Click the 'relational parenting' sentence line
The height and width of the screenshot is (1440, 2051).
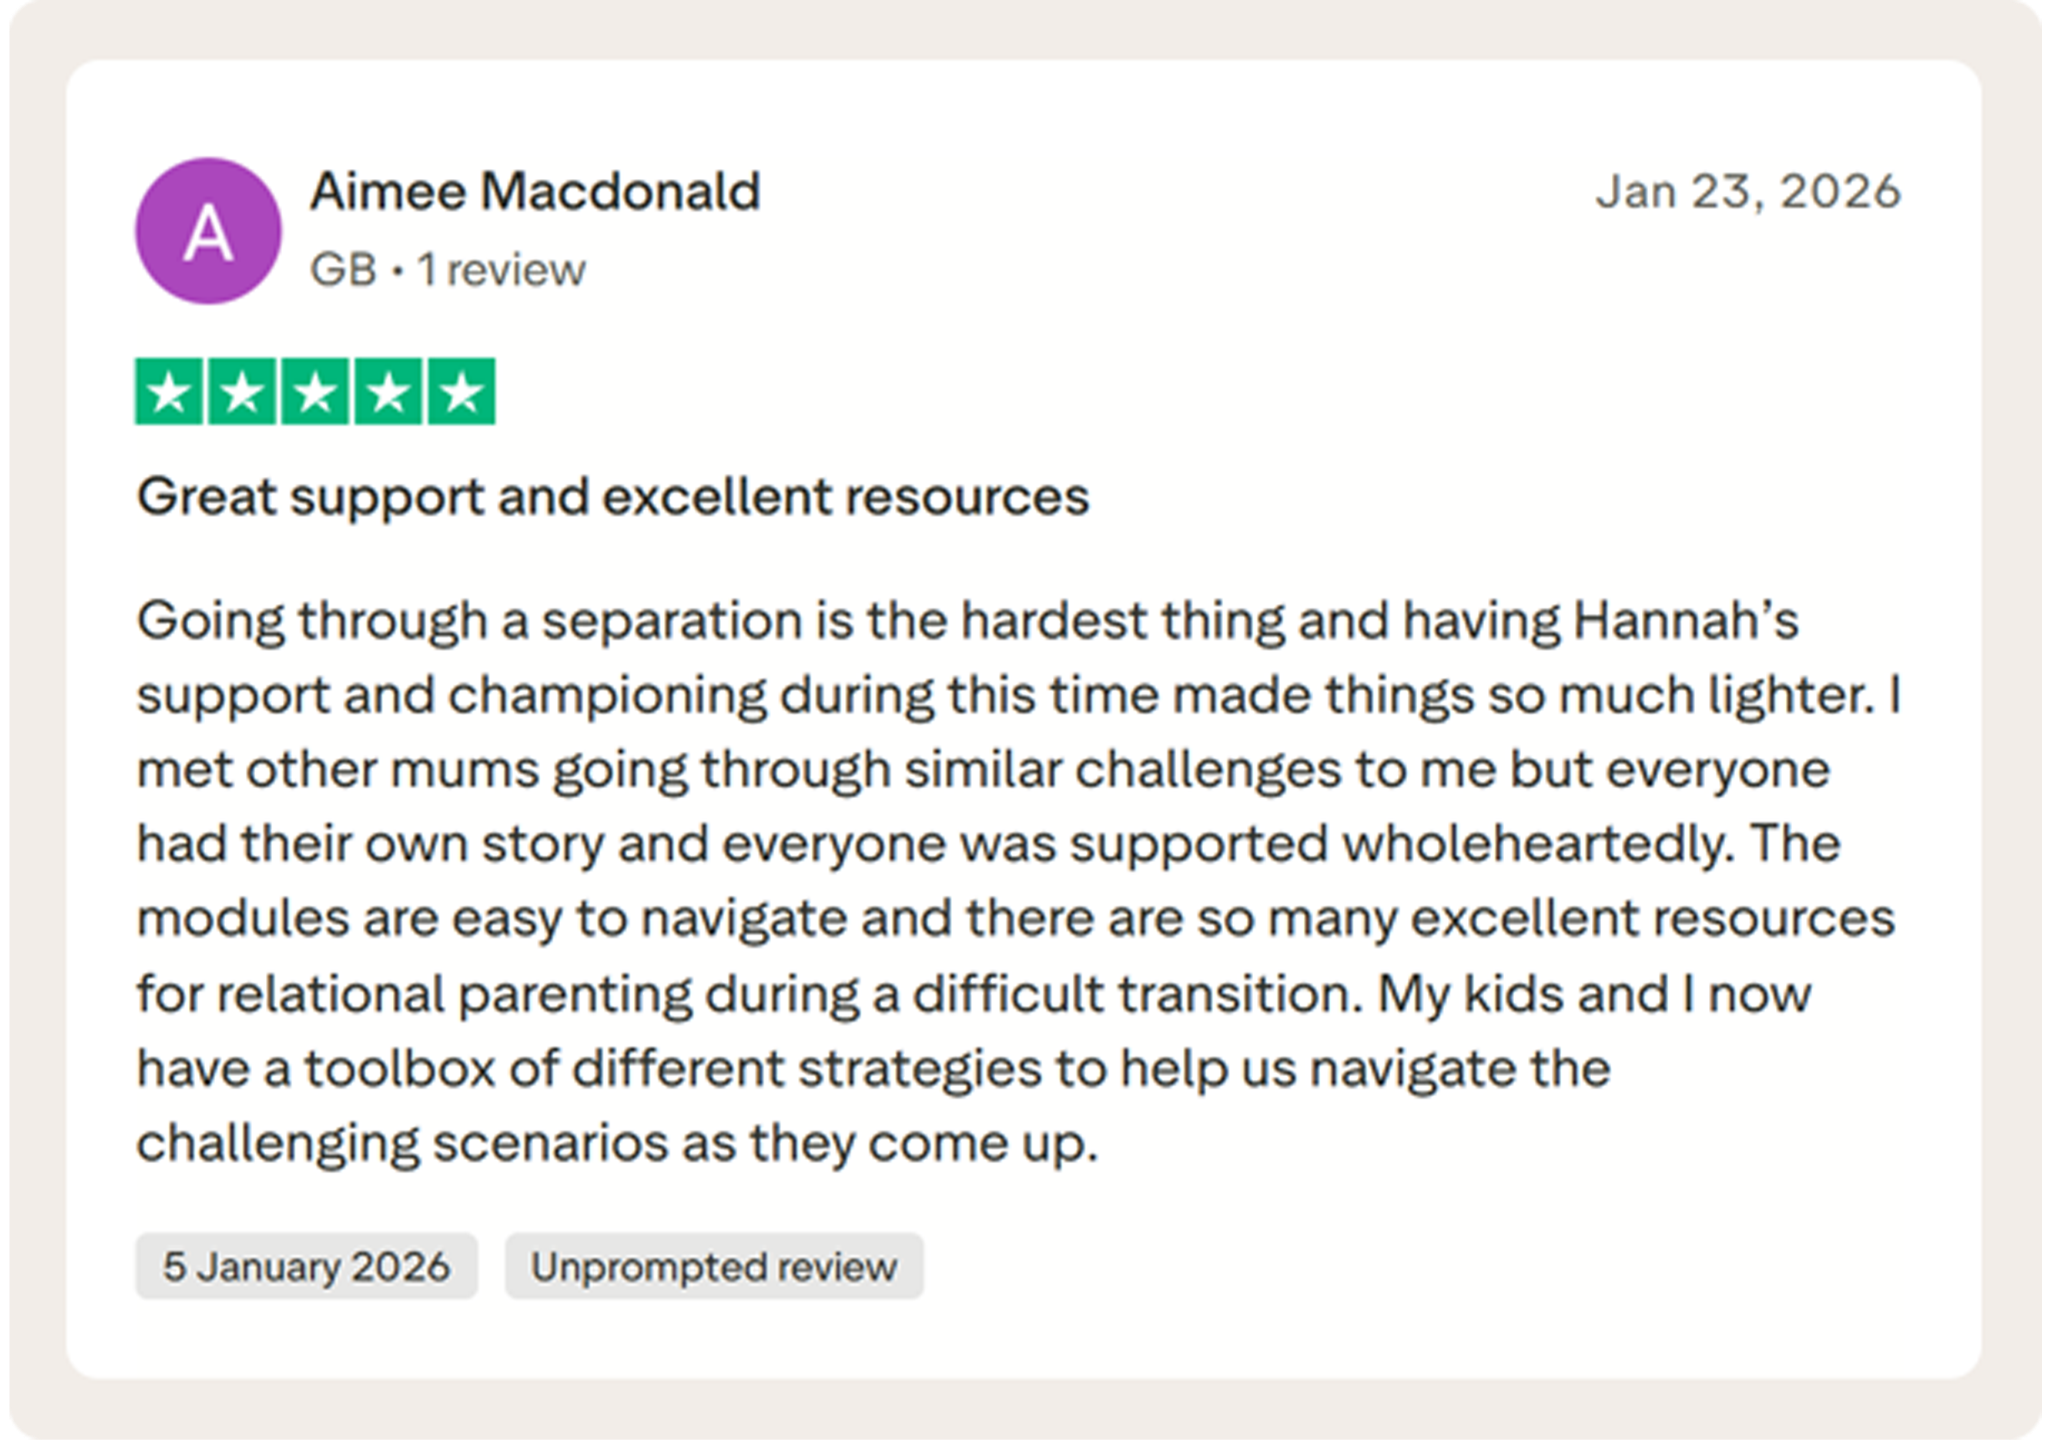(x=974, y=995)
